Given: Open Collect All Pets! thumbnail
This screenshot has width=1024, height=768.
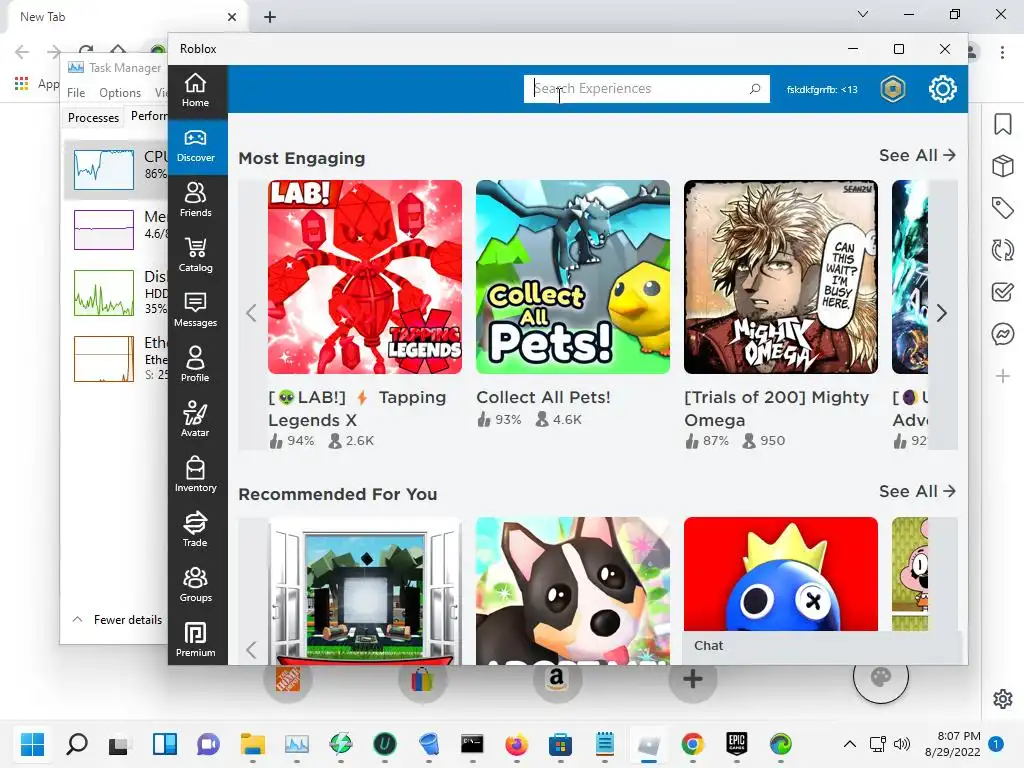Looking at the screenshot, I should (573, 277).
